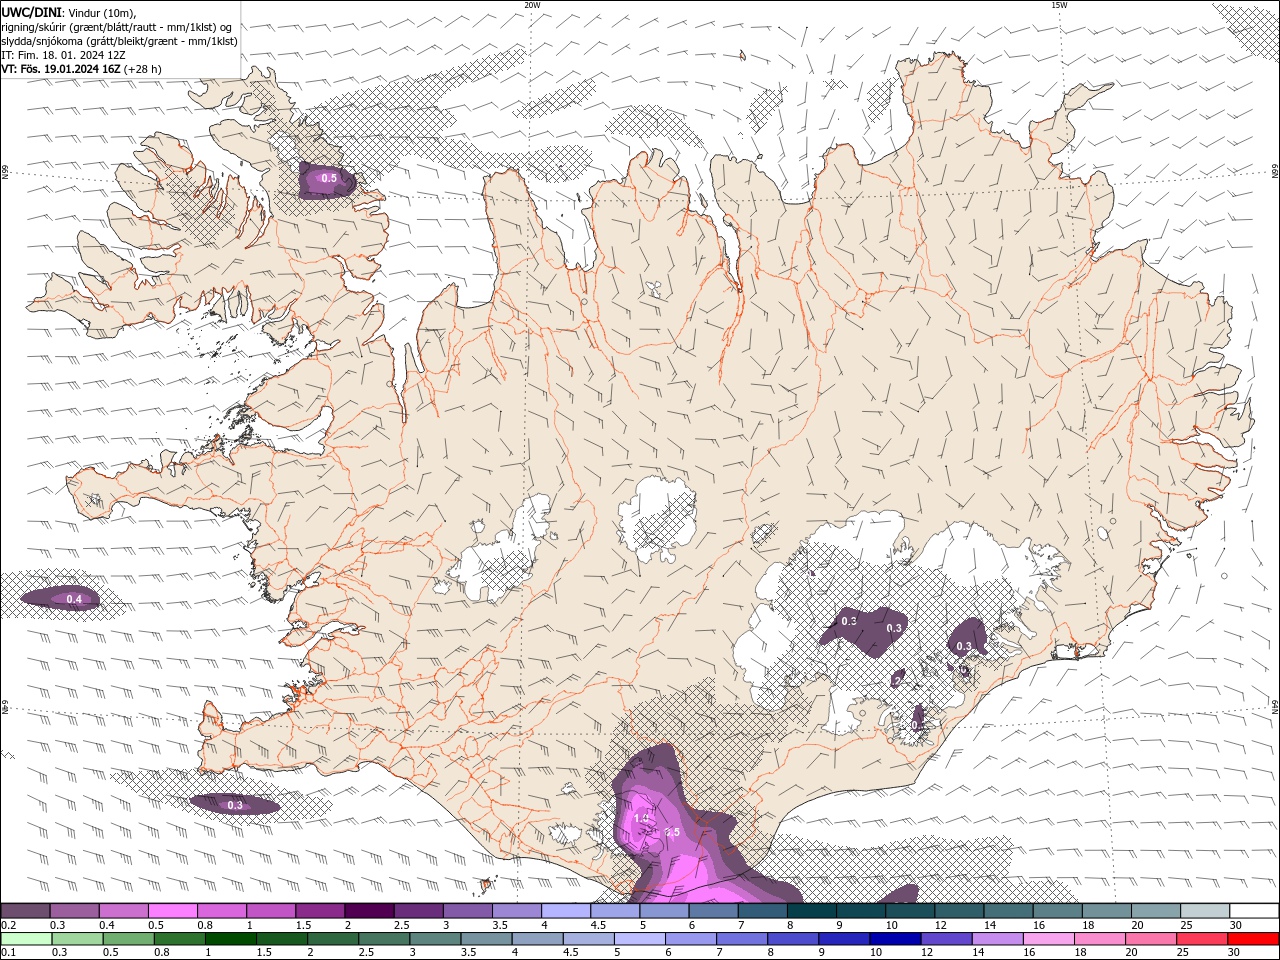Image resolution: width=1280 pixels, height=960 pixels.
Task: Select the 8 dark teal swatch in upper scale
Action: (812, 911)
